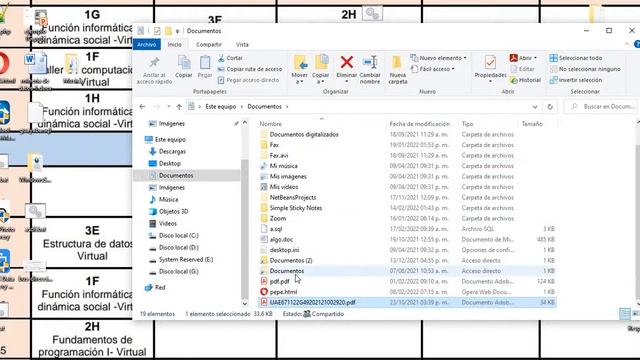This screenshot has height=360, width=640.
Task: Click Invertir selección
Action: (576, 80)
